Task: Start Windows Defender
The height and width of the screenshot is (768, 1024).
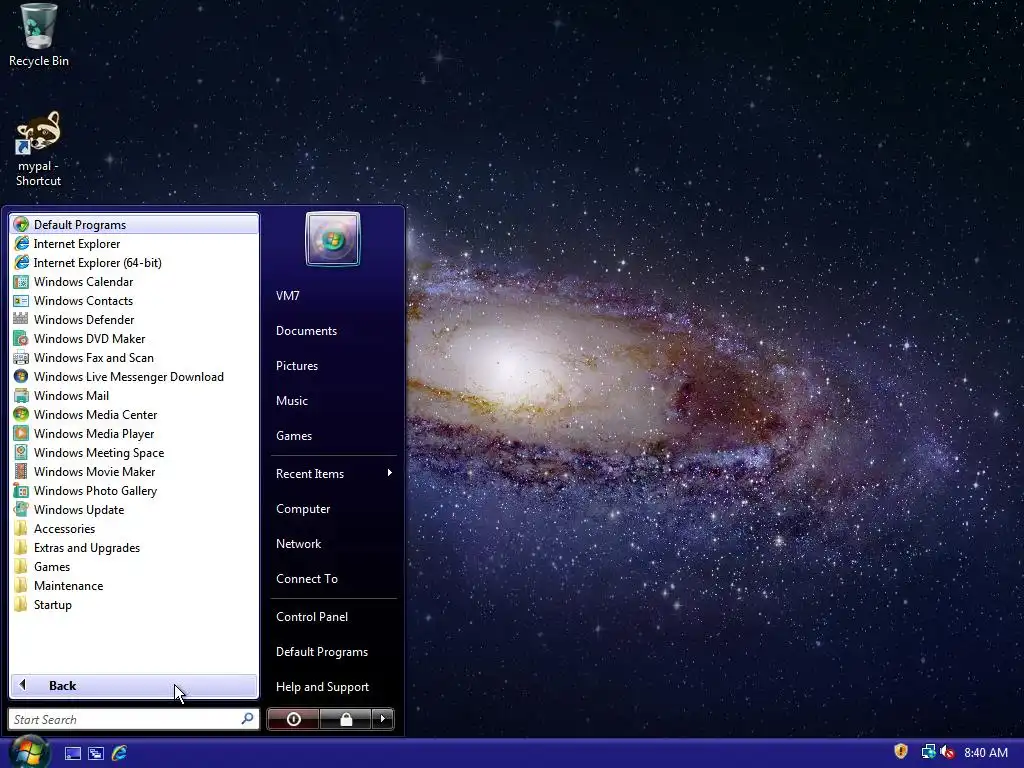Action: pos(134,319)
